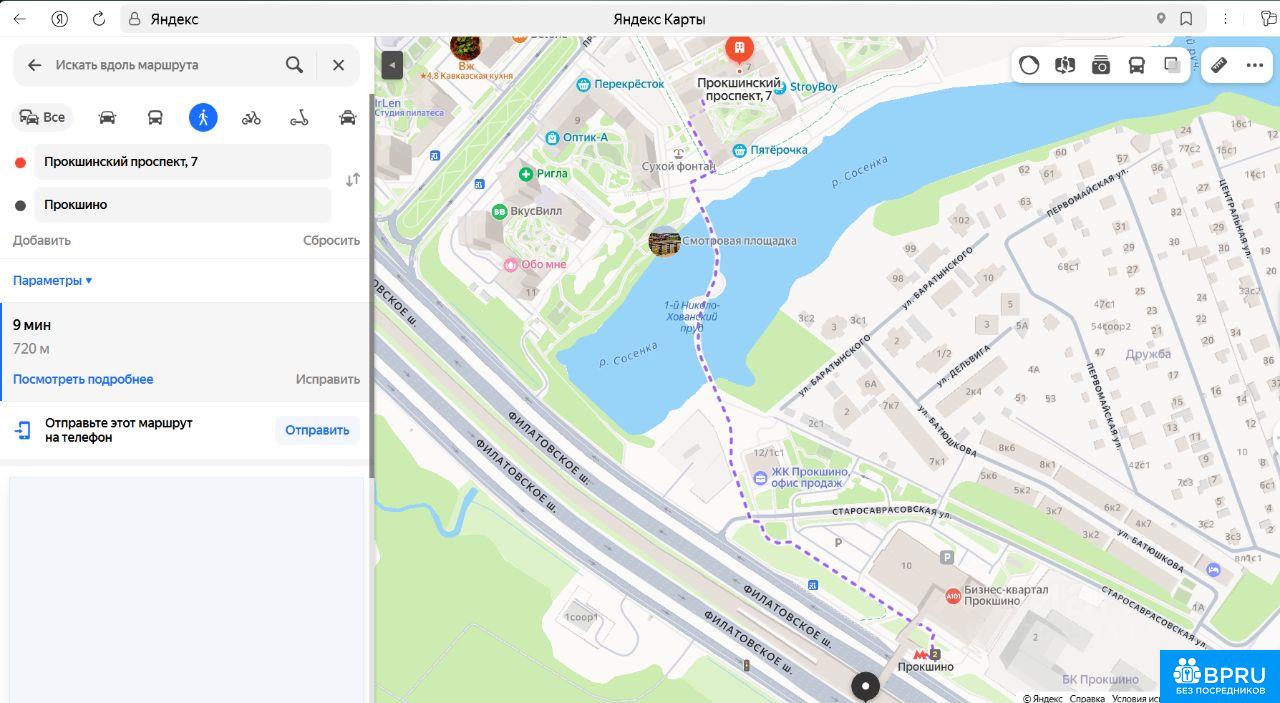Screen dimensions: 1280x703
Task: Reload the page
Action: (x=98, y=19)
